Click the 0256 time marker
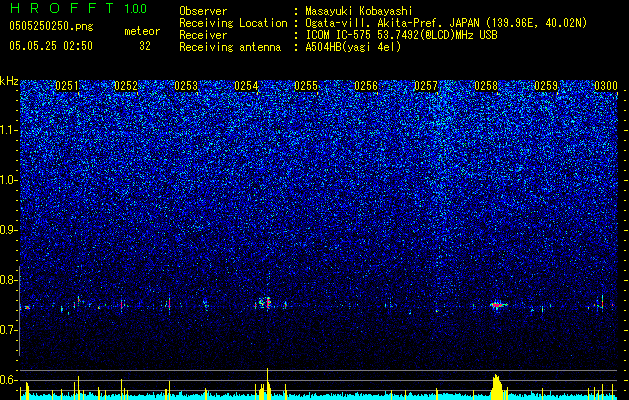This screenshot has height=400, width=629. 366,86
